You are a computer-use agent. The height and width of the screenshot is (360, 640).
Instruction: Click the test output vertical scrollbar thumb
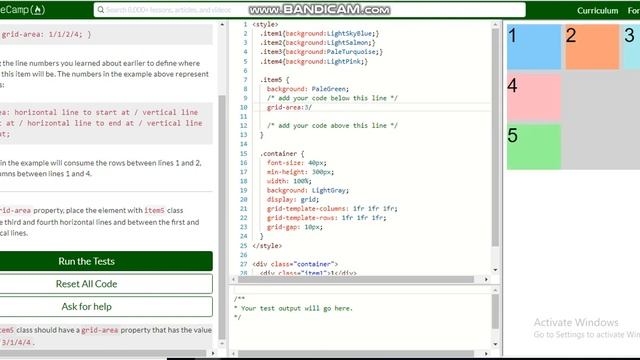tap(495, 312)
